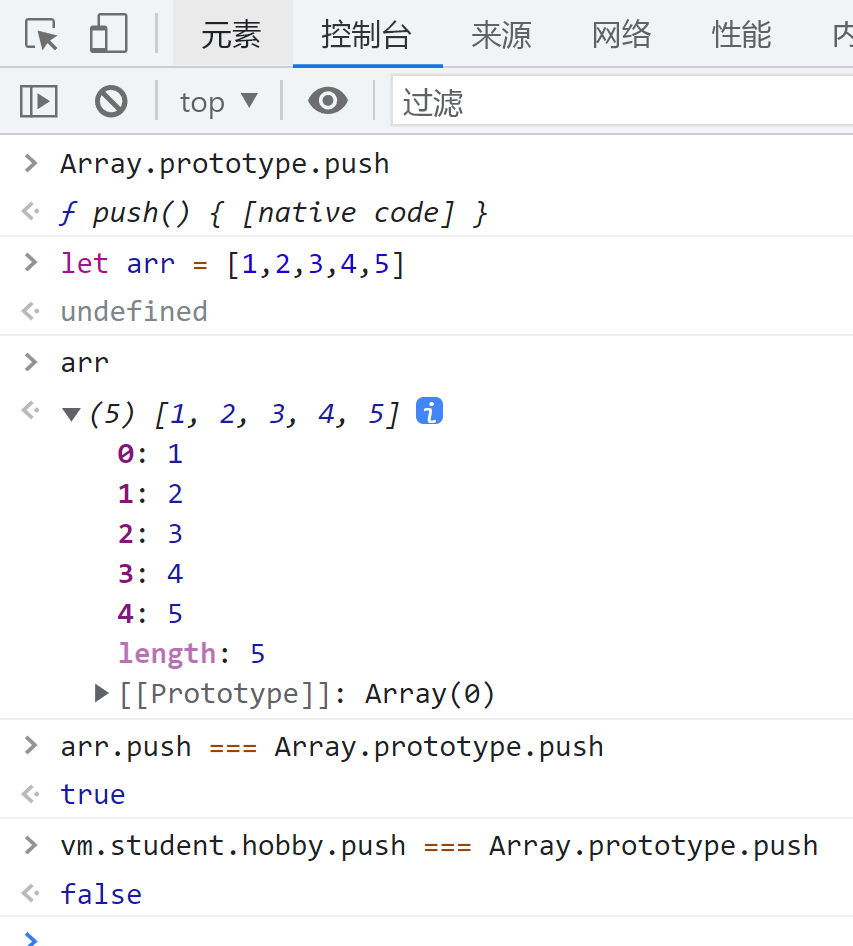Screen dimensions: 853x946
Task: Switch to the 来源 tab
Action: (501, 35)
